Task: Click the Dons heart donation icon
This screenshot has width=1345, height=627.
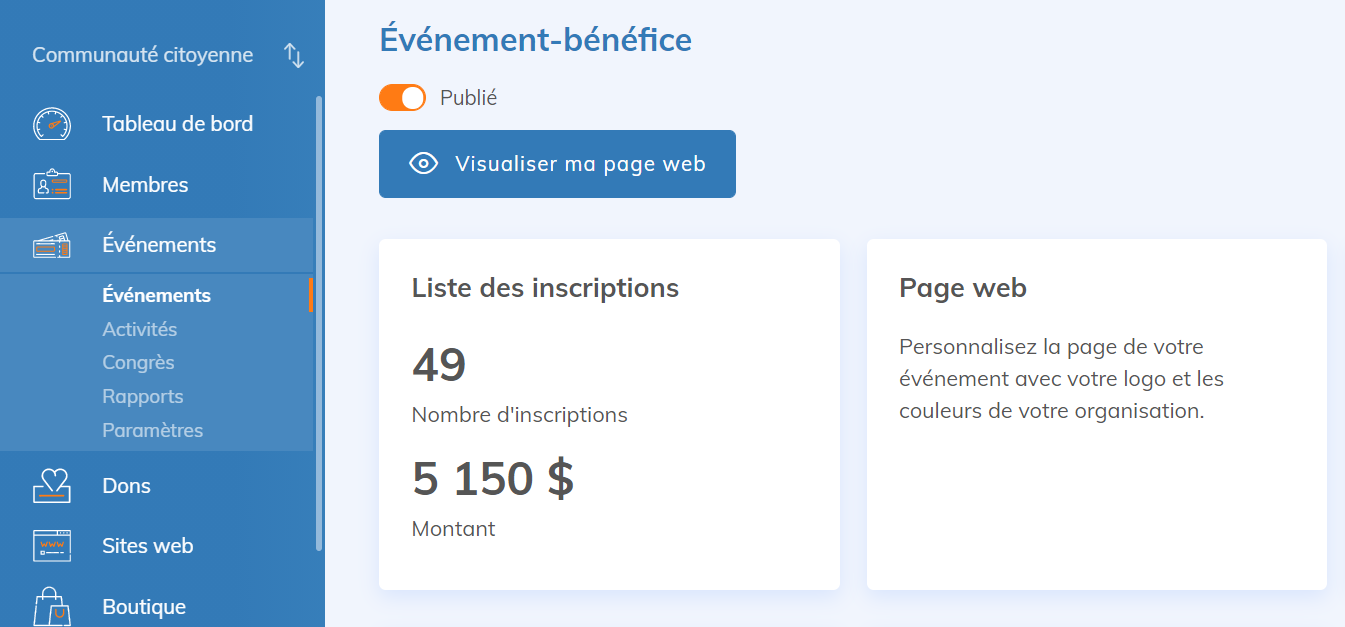Action: point(52,486)
